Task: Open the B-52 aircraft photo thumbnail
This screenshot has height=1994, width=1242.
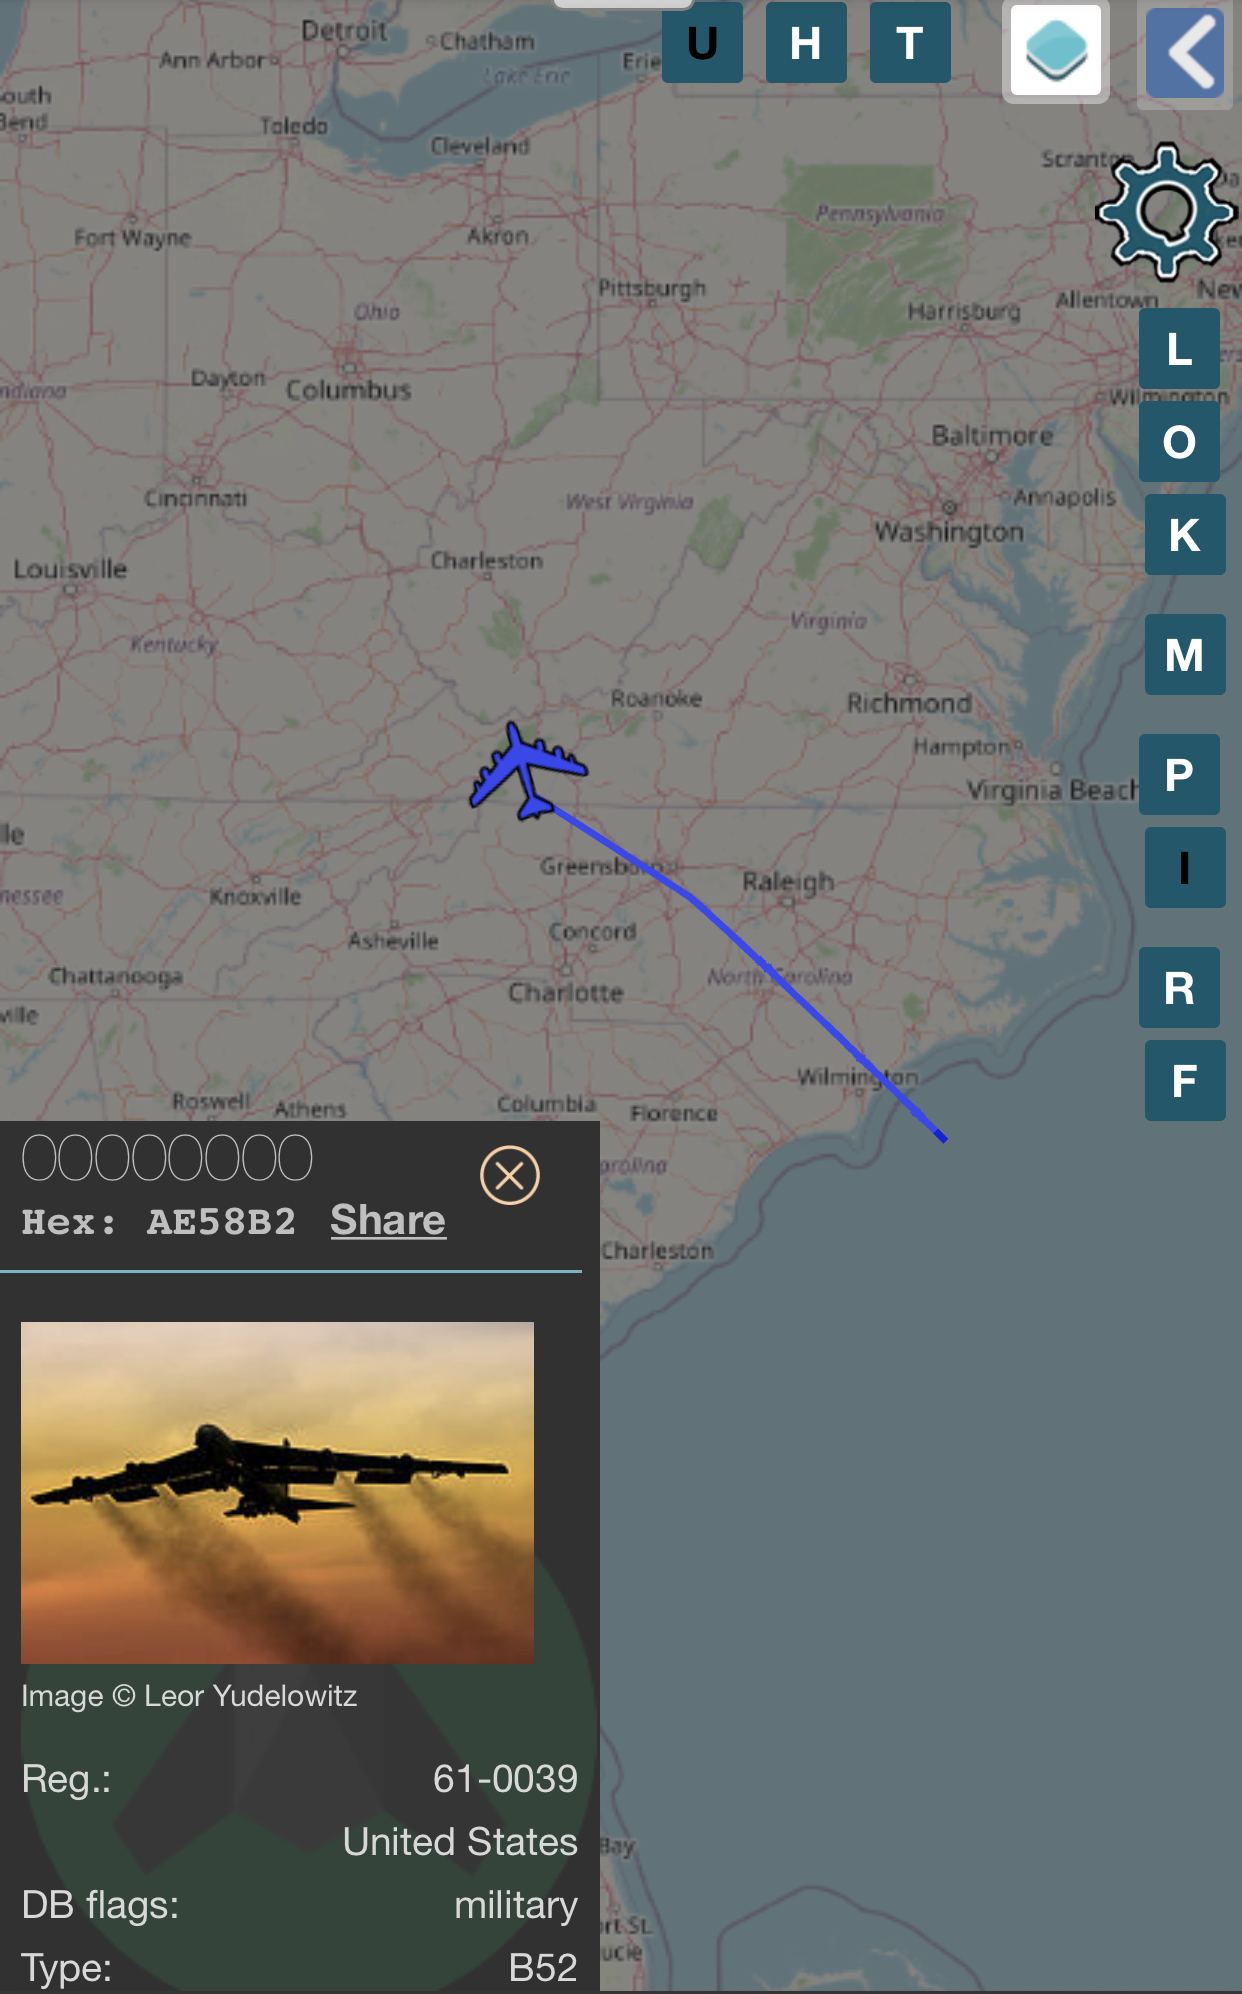Action: coord(277,1492)
